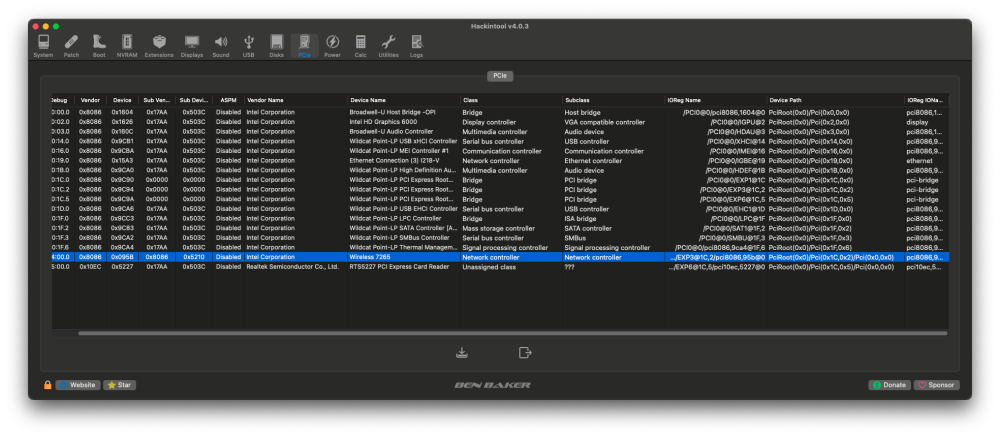Open the Utilities section

(388, 46)
